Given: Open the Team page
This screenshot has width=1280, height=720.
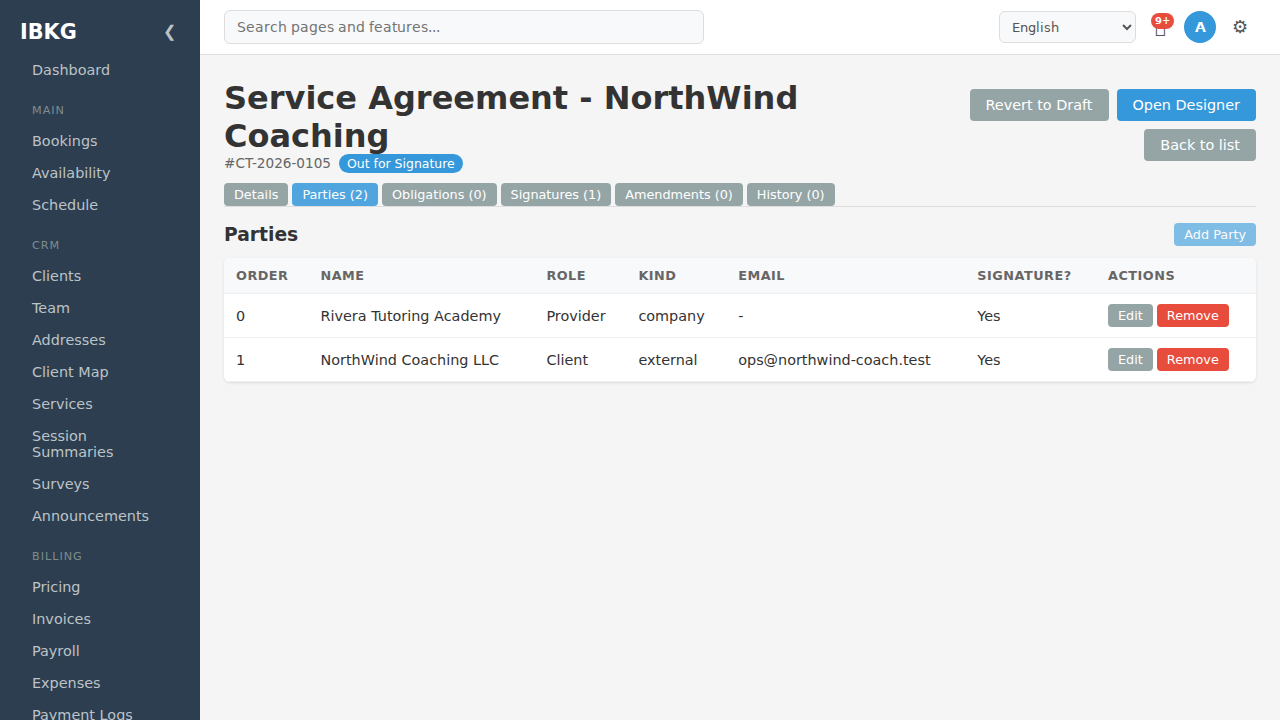Looking at the screenshot, I should (x=51, y=308).
